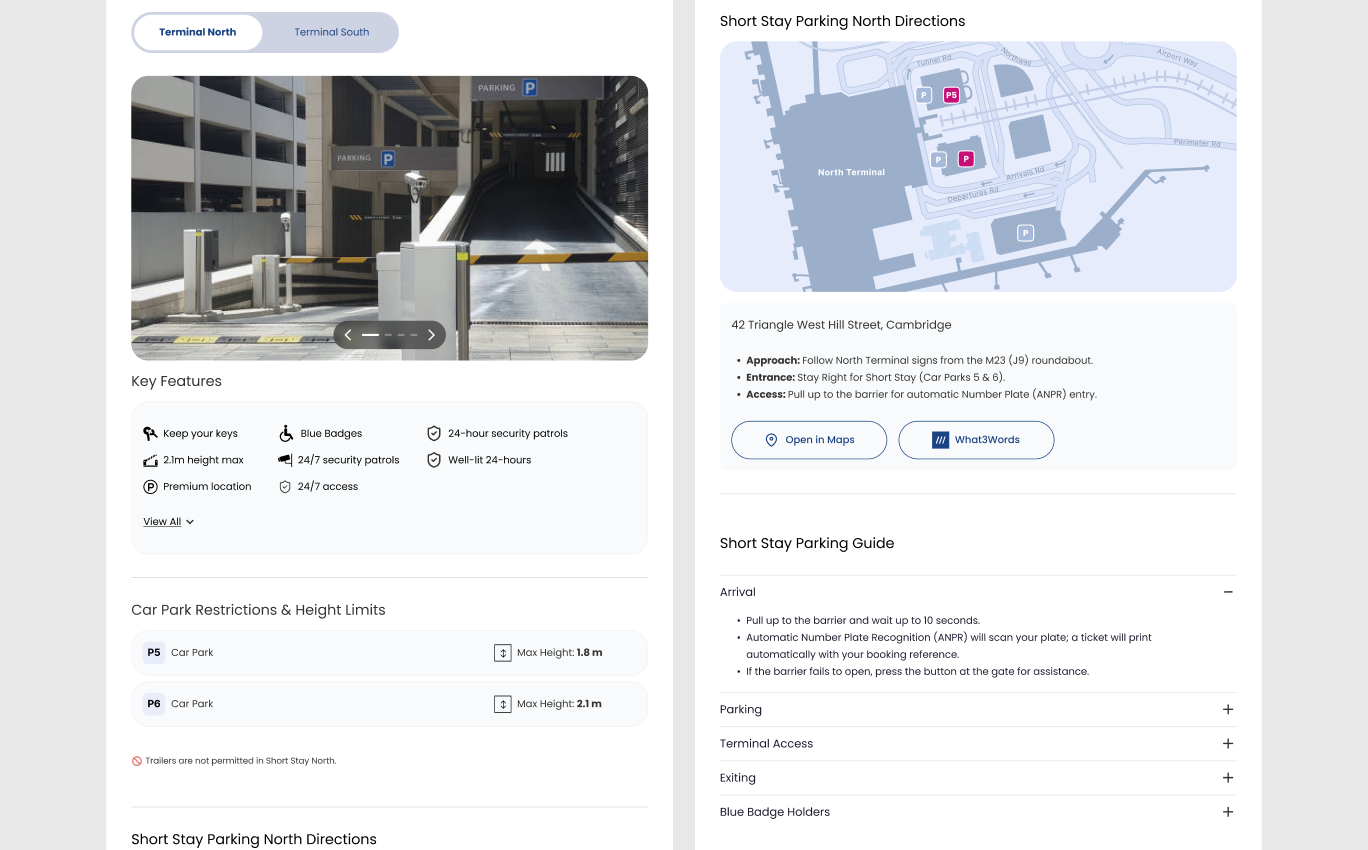This screenshot has width=1368, height=850.
Task: Click the Blue Badges wheelchair icon
Action: (286, 433)
